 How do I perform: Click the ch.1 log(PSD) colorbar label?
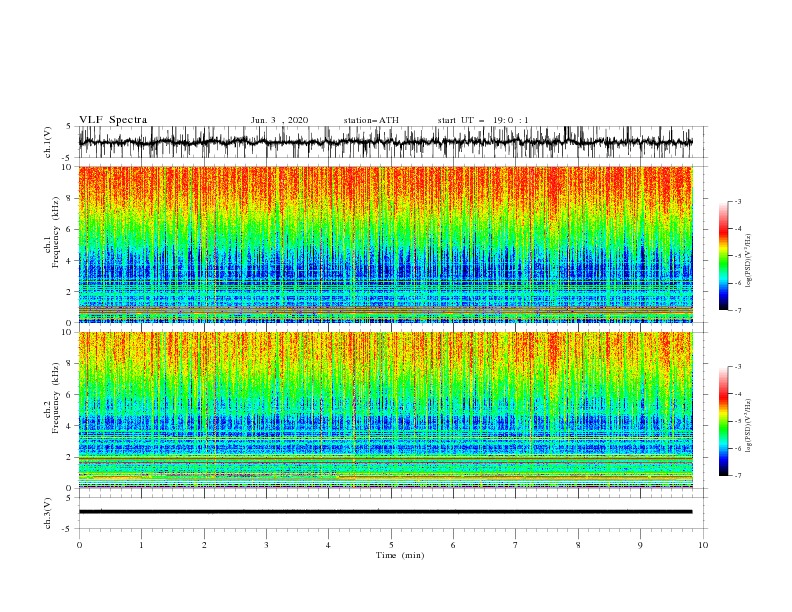pos(749,261)
